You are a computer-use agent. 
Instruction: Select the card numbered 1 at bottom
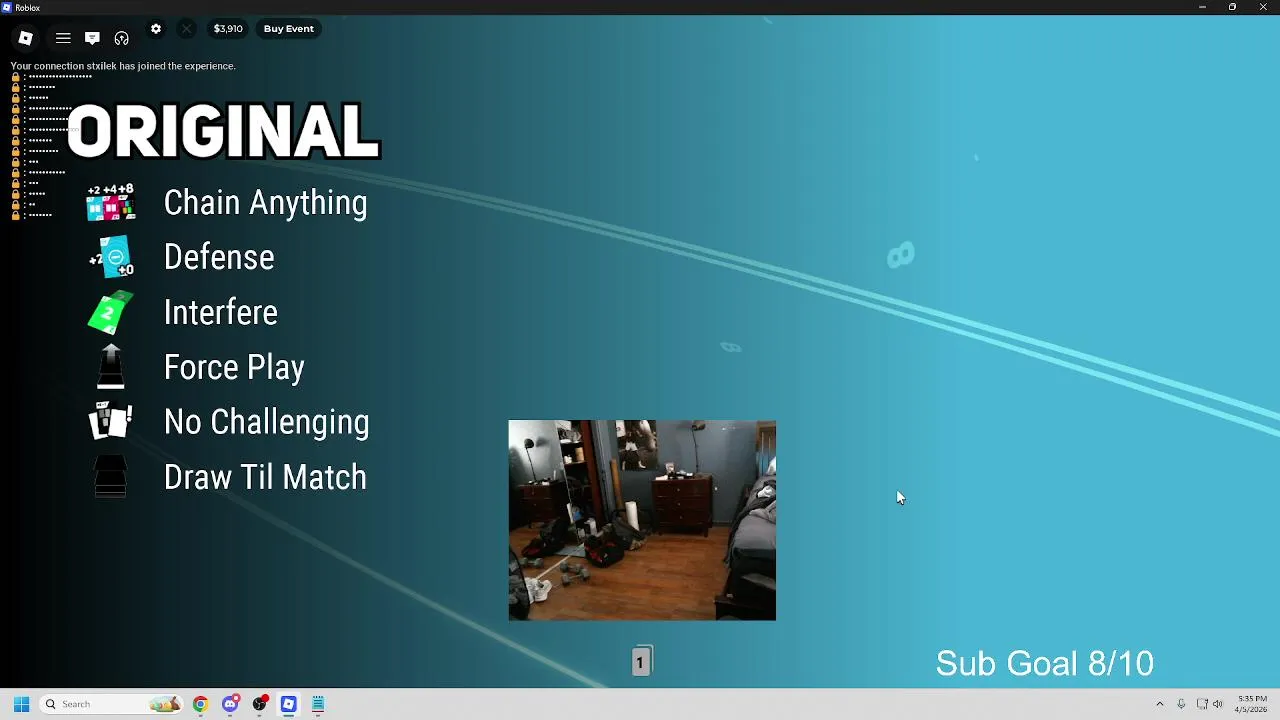(640, 662)
